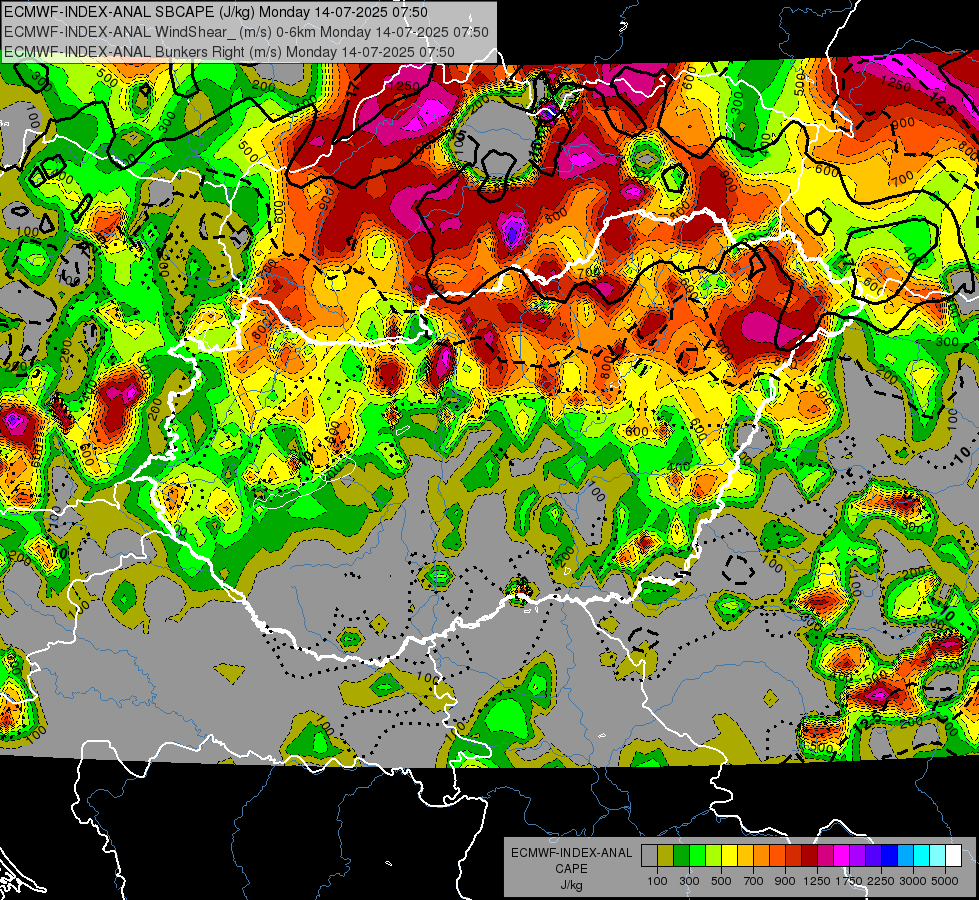Click the WindShear 0-6km title line
Viewport: 979px width, 900px height.
tap(246, 32)
